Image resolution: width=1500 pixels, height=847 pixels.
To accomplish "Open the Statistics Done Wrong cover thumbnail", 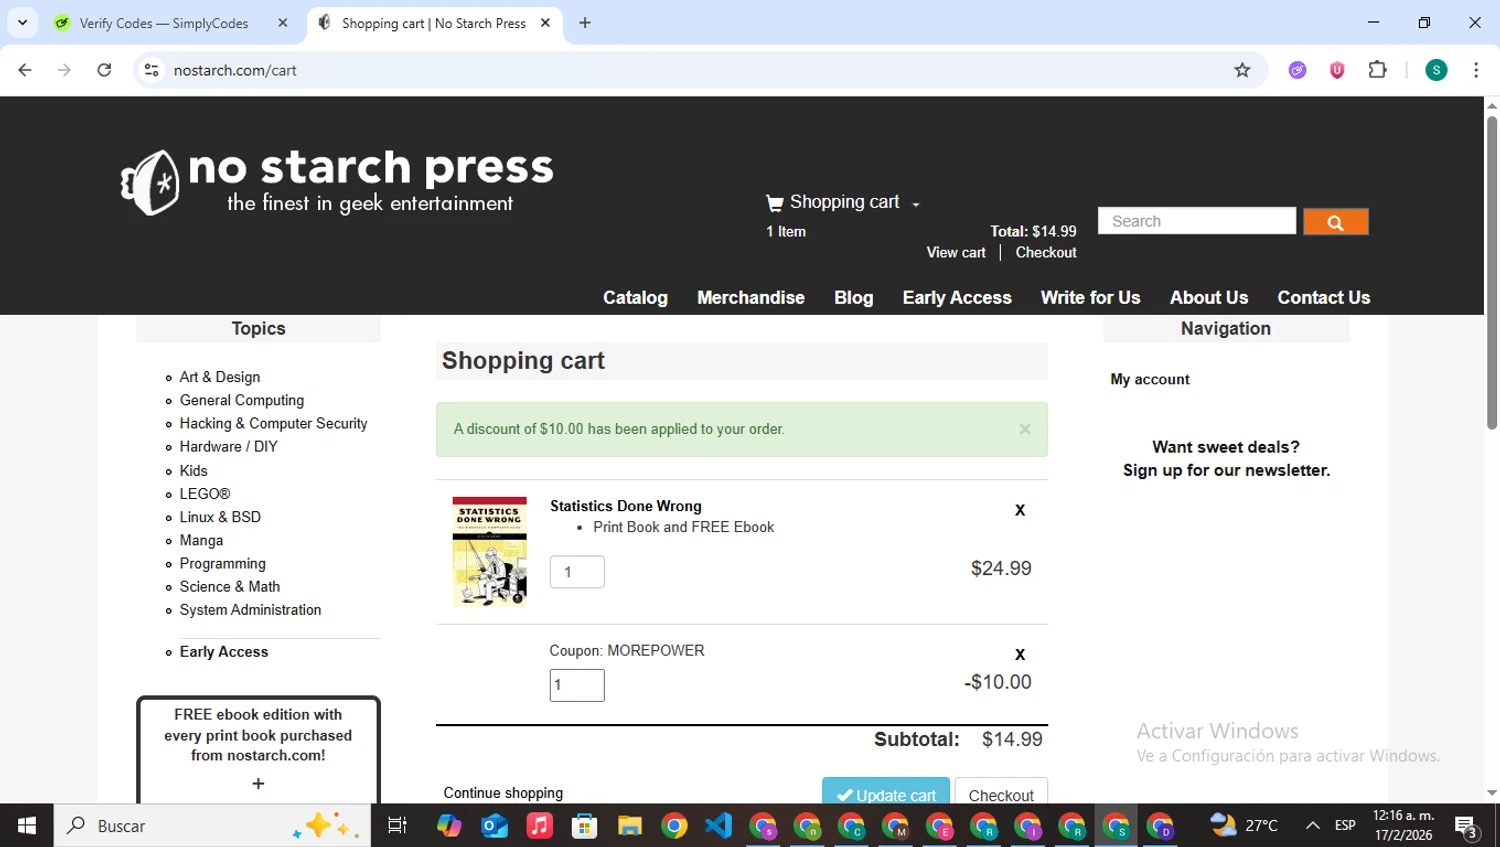I will point(490,552).
